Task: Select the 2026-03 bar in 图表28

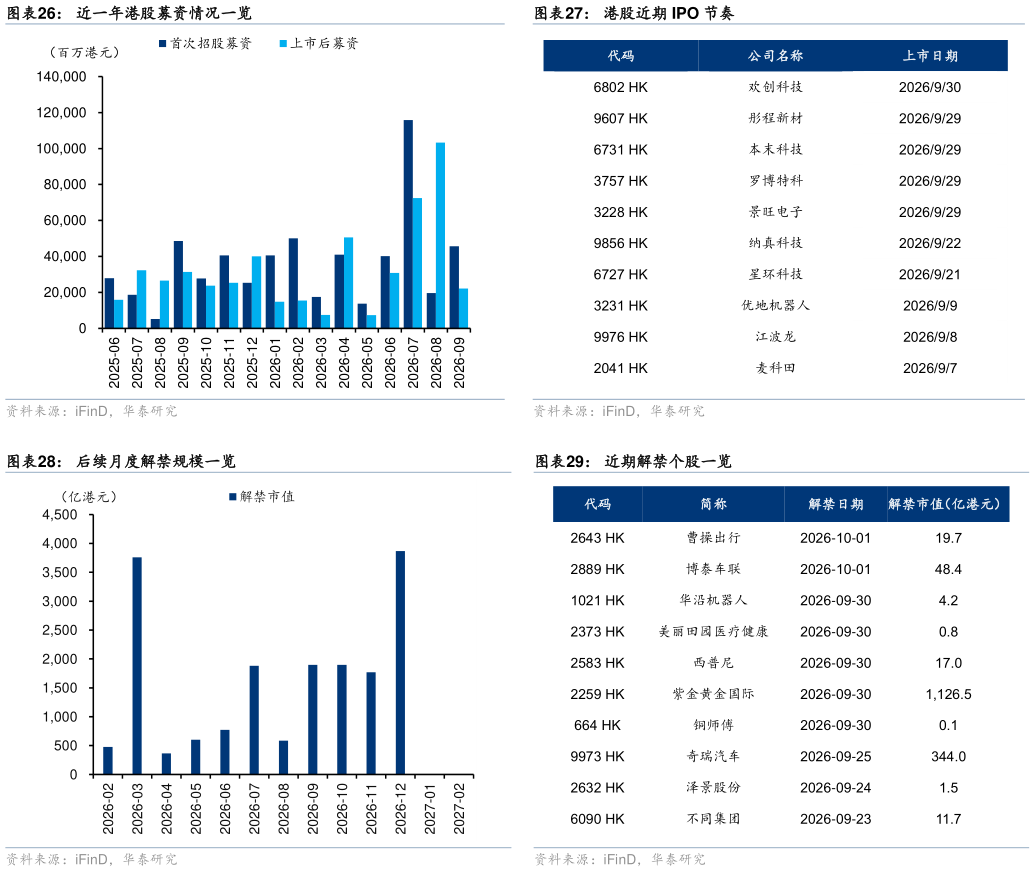Action: click(137, 665)
